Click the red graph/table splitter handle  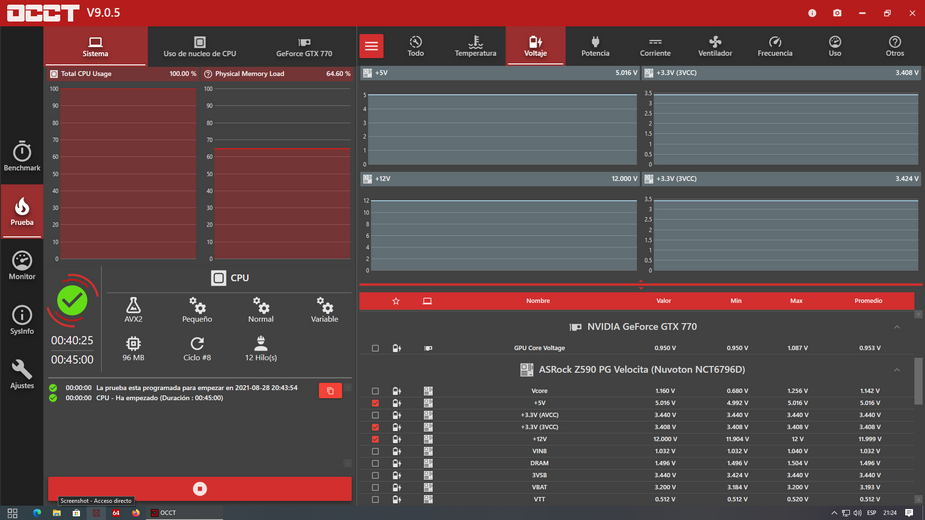click(x=641, y=285)
